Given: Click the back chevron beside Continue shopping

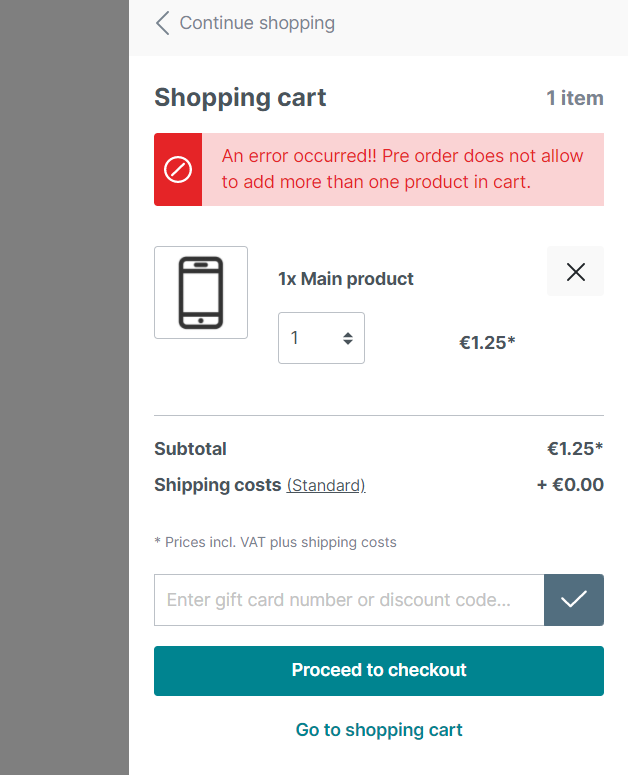Looking at the screenshot, I should point(162,23).
